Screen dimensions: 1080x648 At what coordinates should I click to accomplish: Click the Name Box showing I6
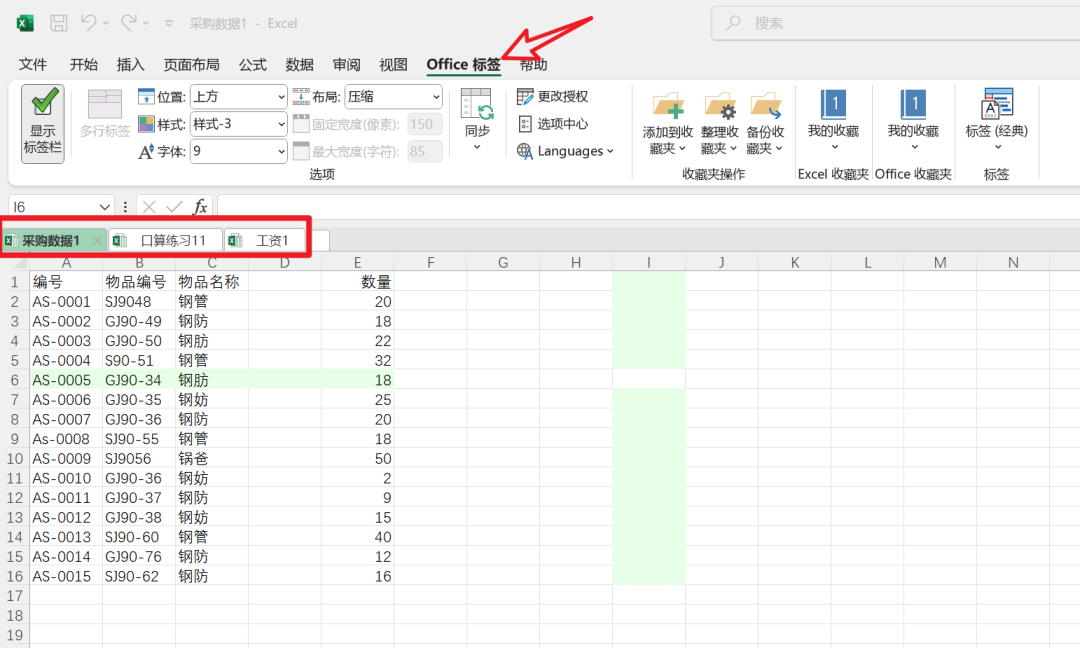pyautogui.click(x=52, y=207)
